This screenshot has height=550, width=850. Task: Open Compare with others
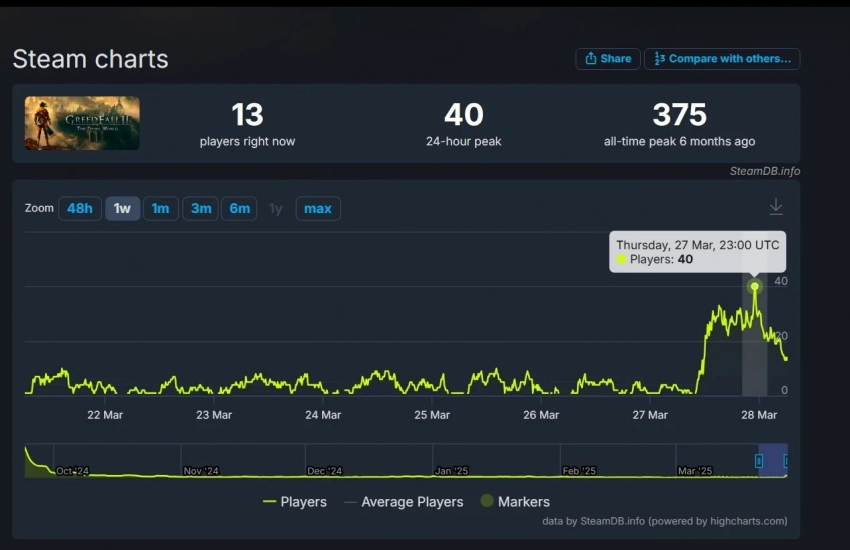click(721, 59)
